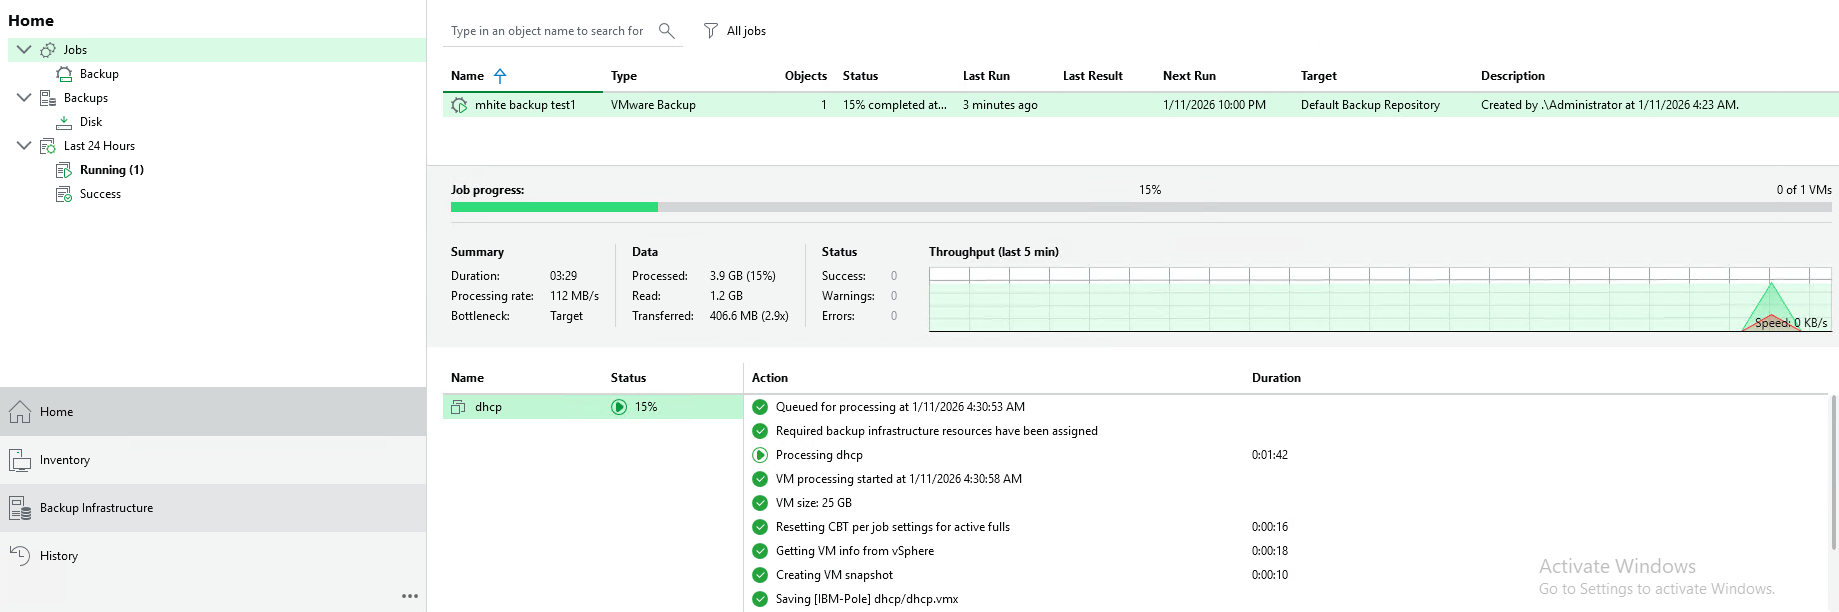Select the Success tree item

[100, 194]
